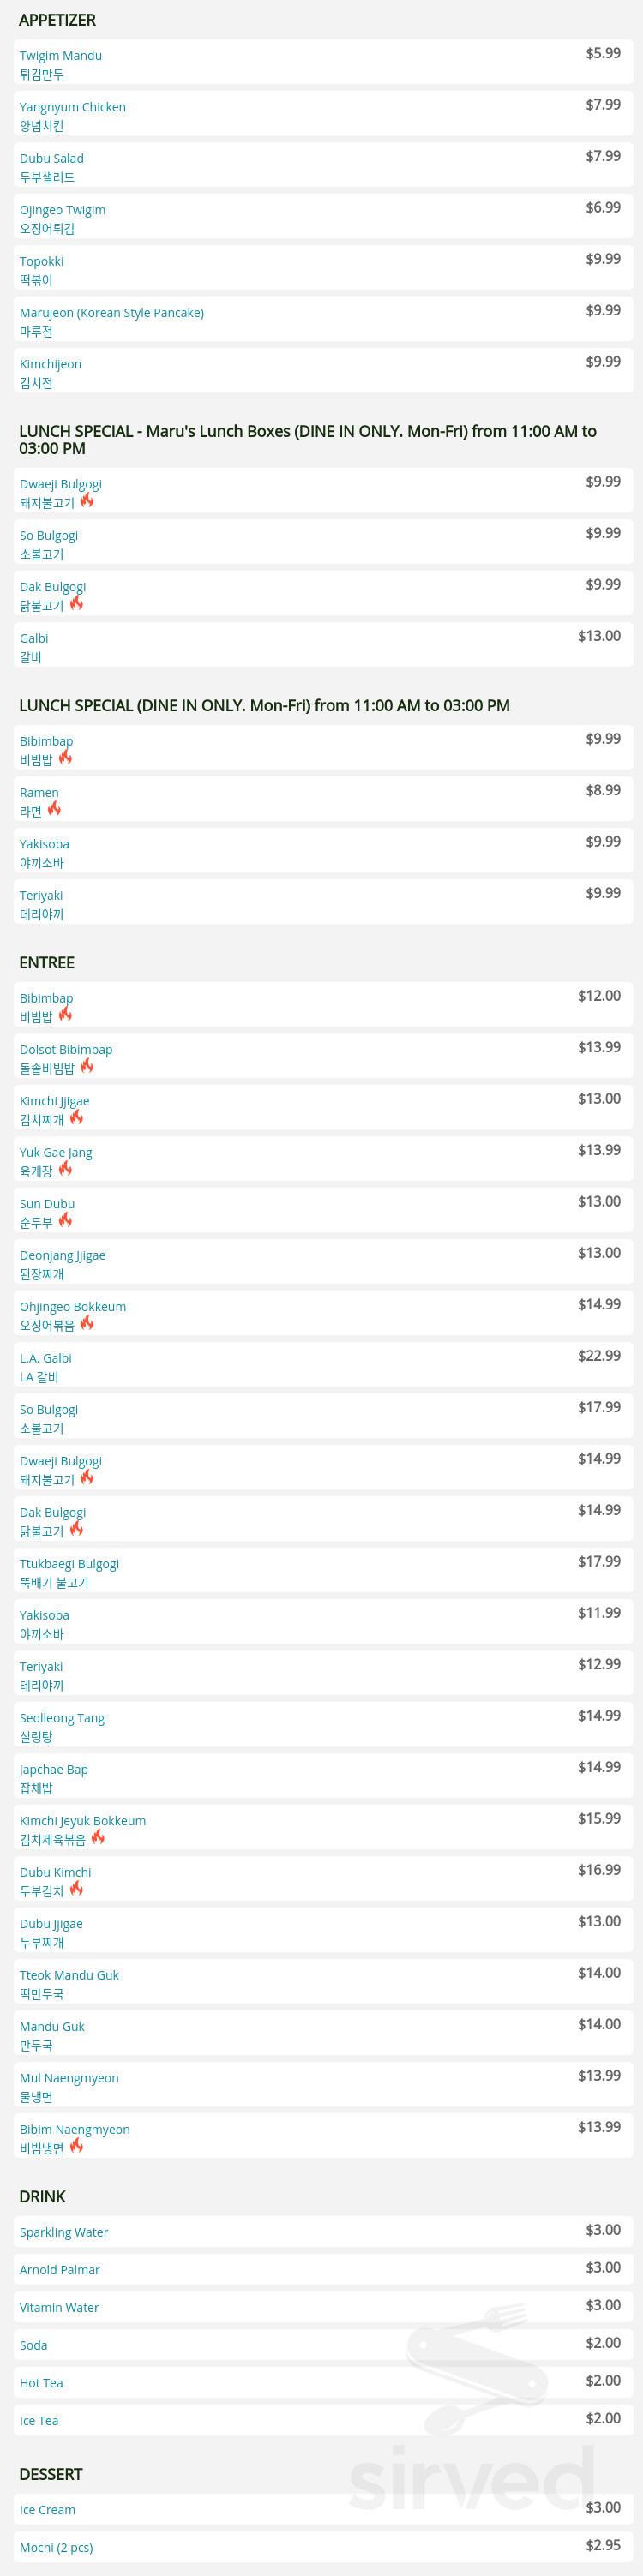Click the spicy flame icon beside Dolsot Bibimbap

87,1066
